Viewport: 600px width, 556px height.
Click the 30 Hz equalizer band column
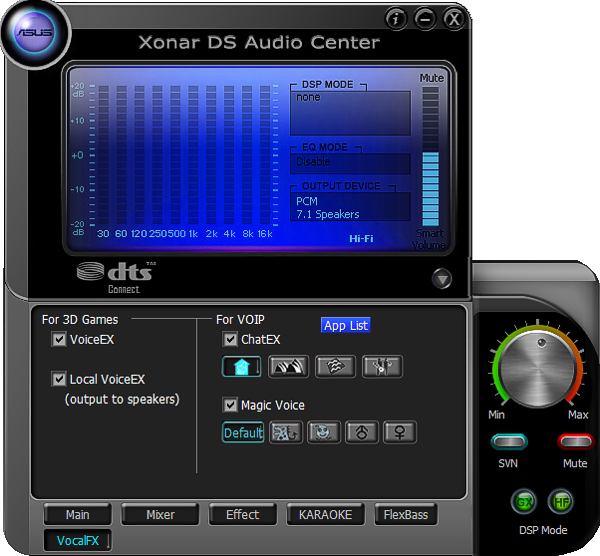103,155
